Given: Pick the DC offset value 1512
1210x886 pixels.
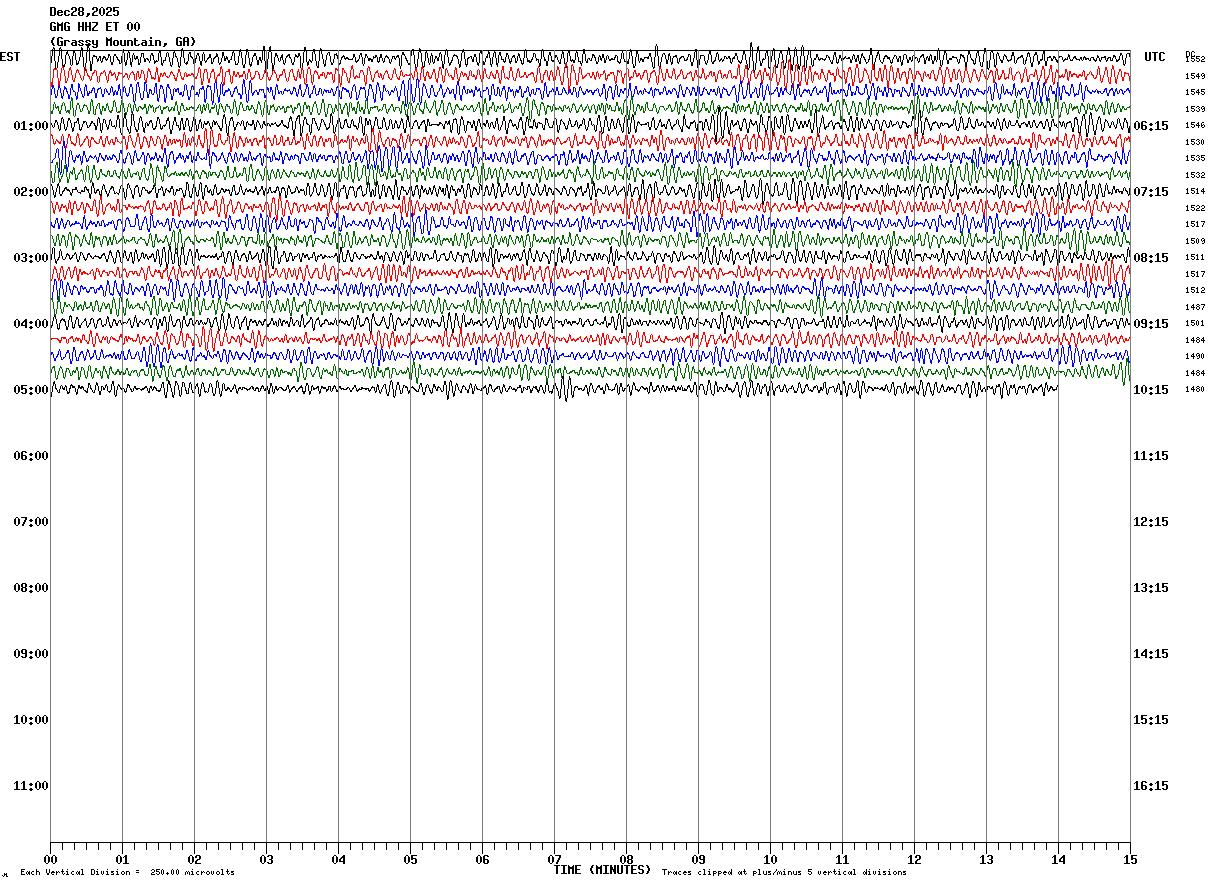Looking at the screenshot, I should coord(1195,290).
